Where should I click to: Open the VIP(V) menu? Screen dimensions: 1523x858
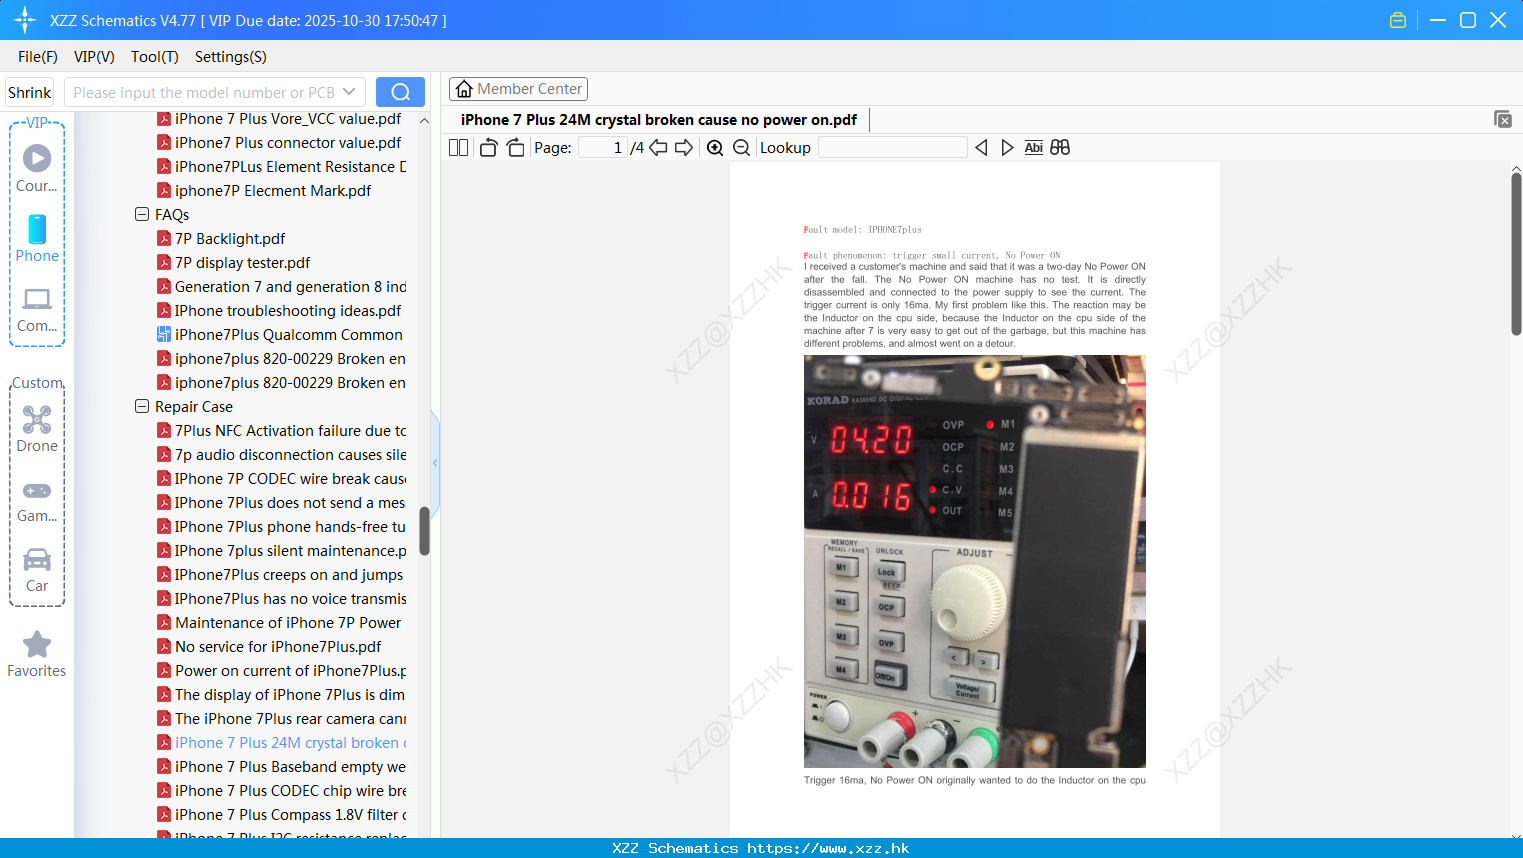pos(94,57)
